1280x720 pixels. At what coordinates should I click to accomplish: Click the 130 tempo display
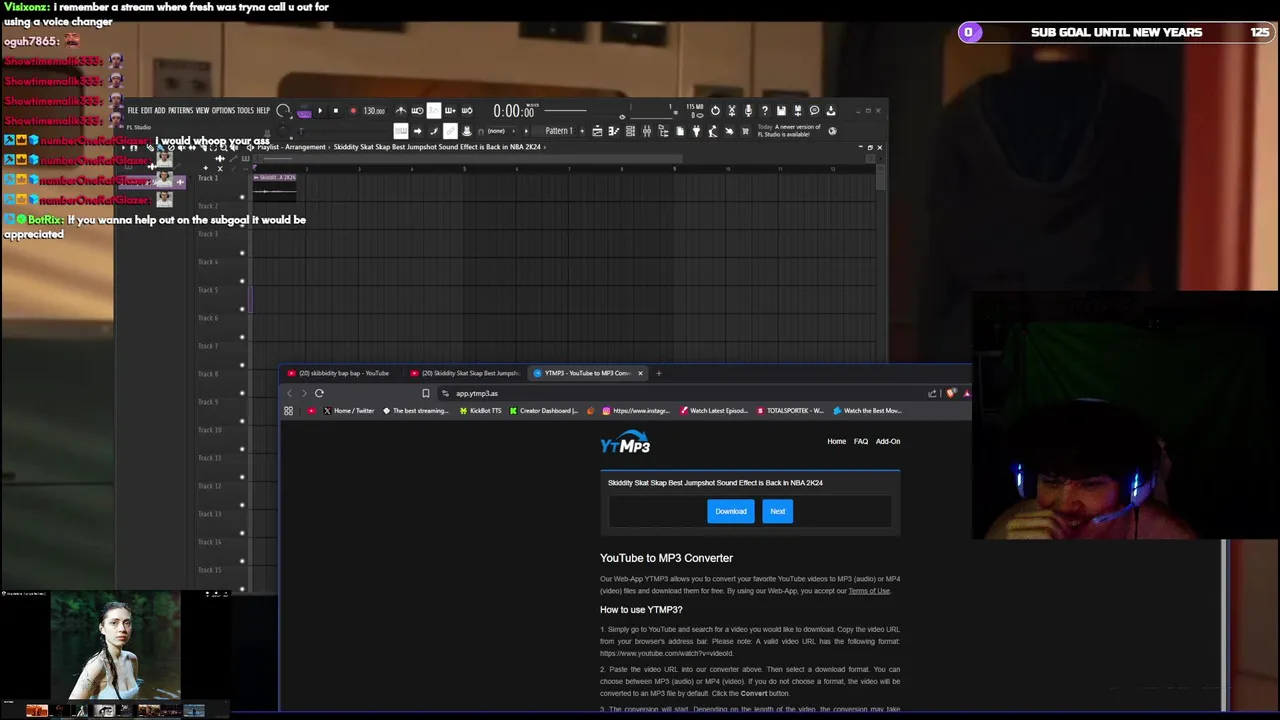tap(374, 111)
